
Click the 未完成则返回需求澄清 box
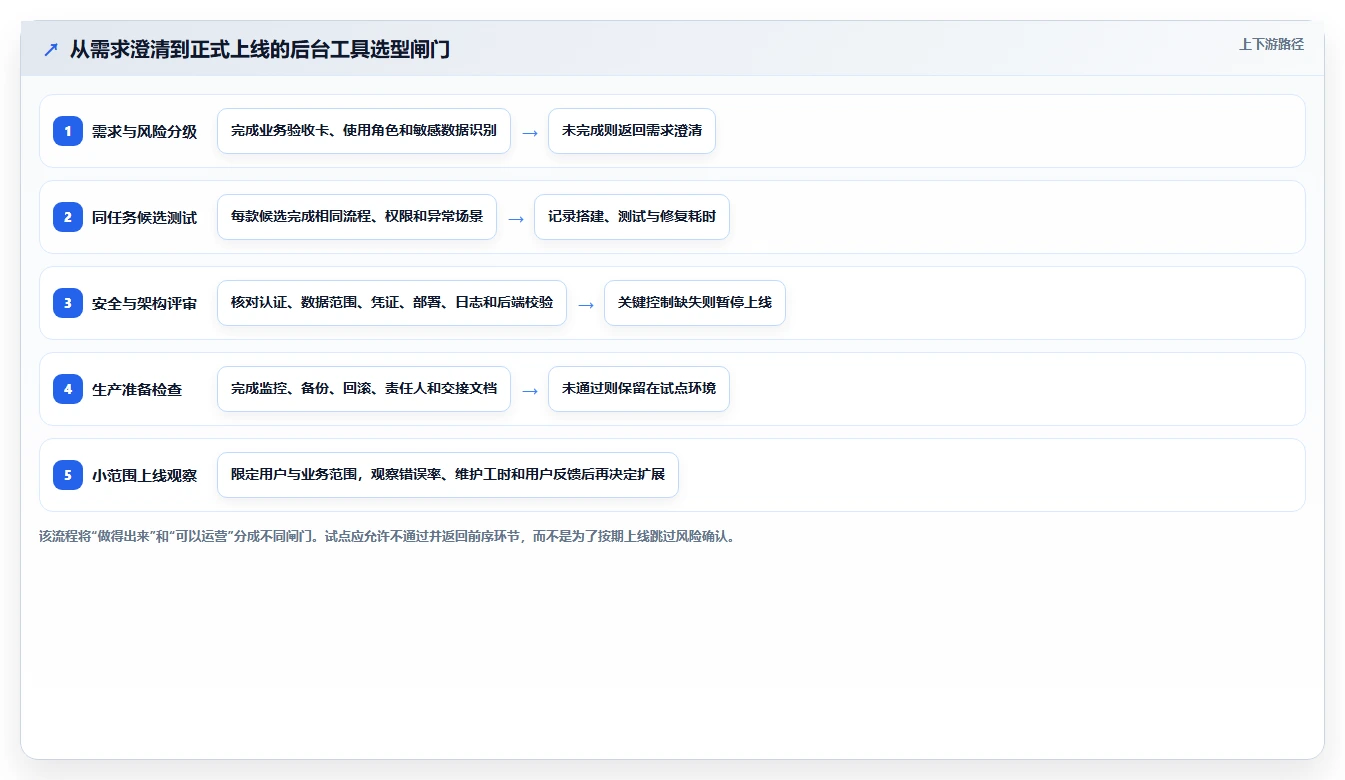pyautogui.click(x=632, y=131)
